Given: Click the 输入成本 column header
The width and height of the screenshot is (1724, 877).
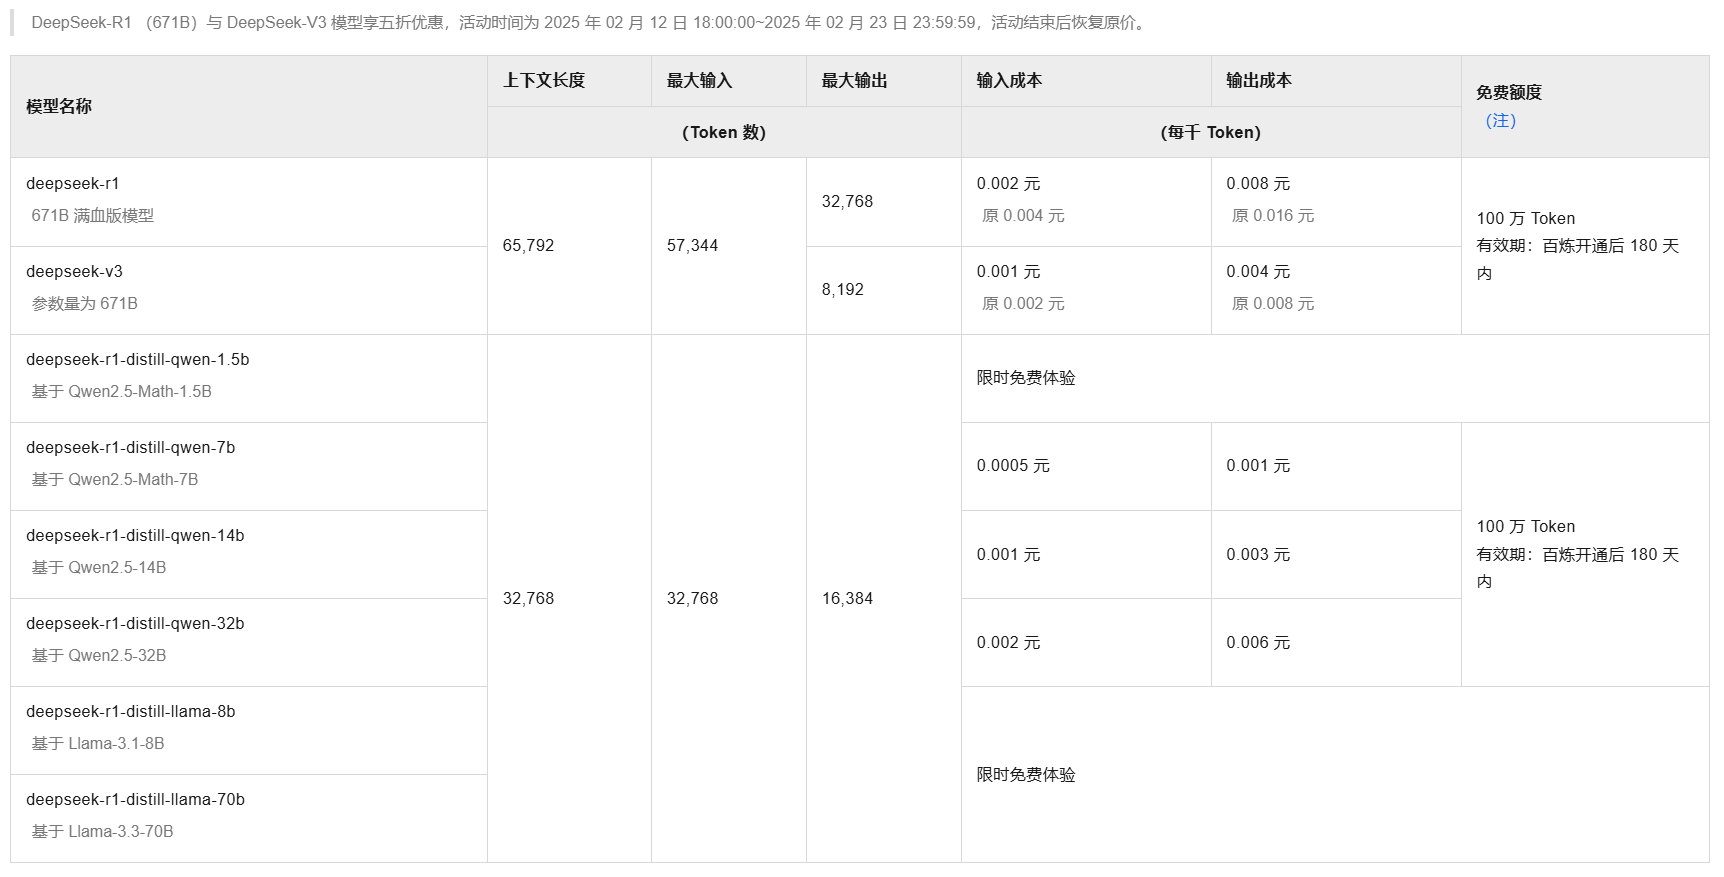Looking at the screenshot, I should point(1009,80).
